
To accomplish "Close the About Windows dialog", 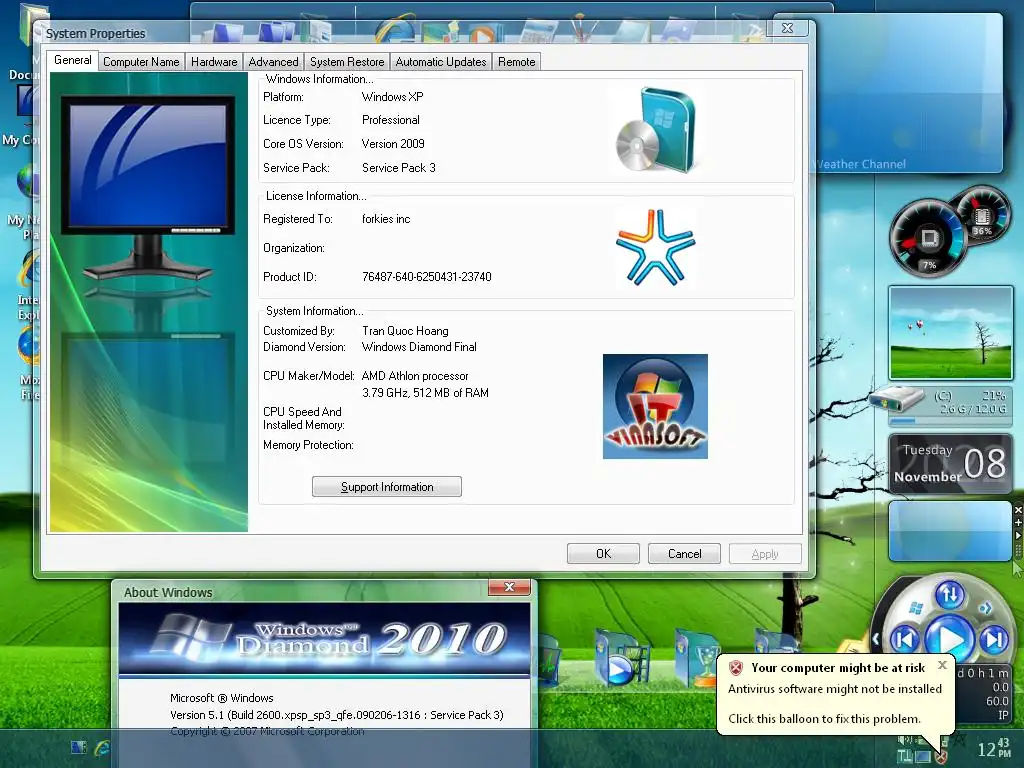I will (x=509, y=587).
